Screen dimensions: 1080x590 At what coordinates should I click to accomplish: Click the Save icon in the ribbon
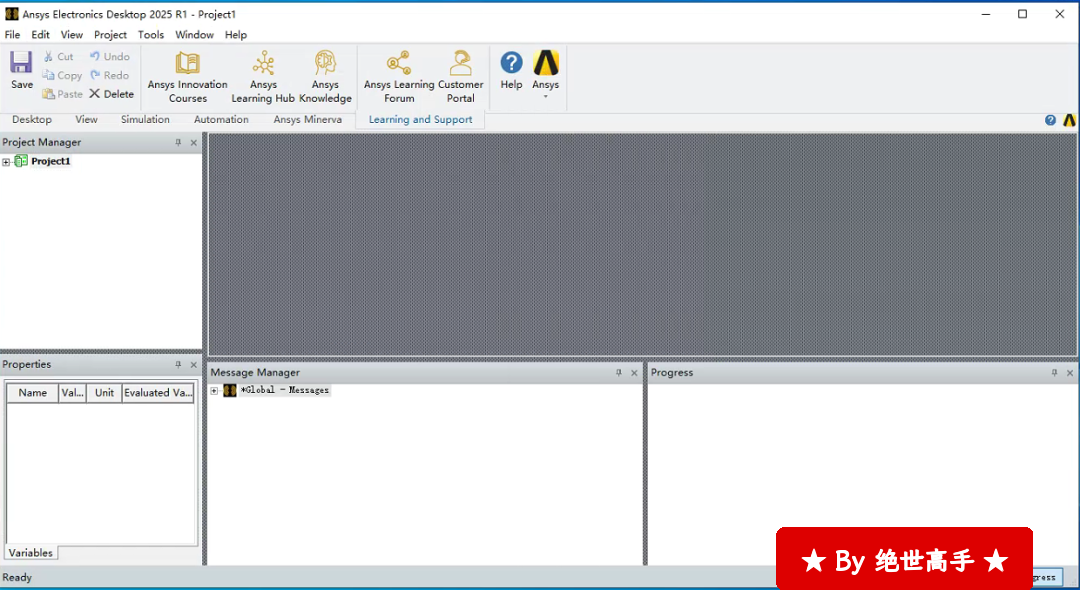pos(21,63)
